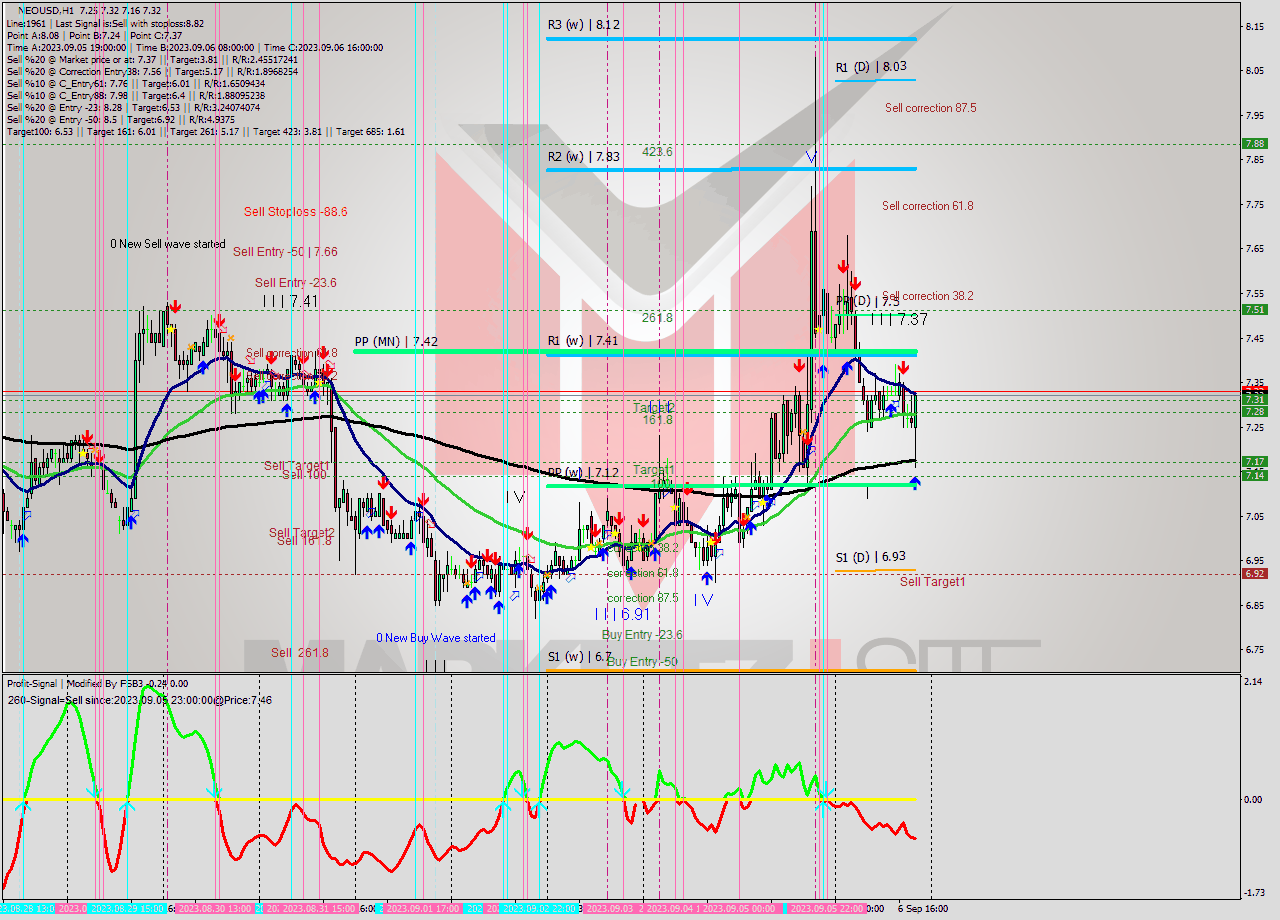Click the 'R3 (w) | 8.12' pivot label

click(x=584, y=25)
